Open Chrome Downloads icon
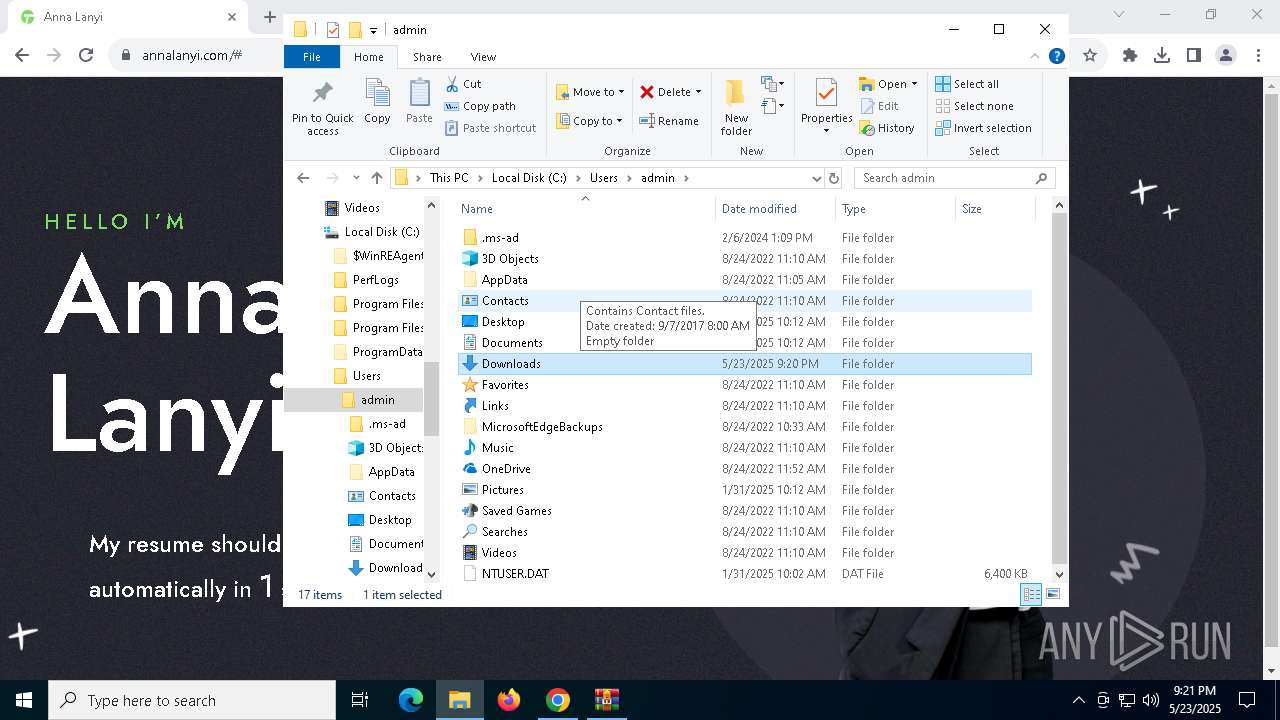Viewport: 1280px width, 720px height. pos(1162,55)
